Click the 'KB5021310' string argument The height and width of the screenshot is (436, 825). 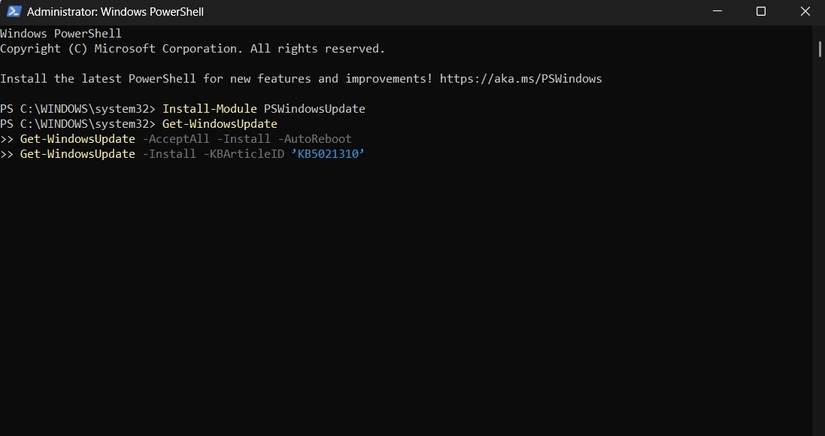[327, 154]
